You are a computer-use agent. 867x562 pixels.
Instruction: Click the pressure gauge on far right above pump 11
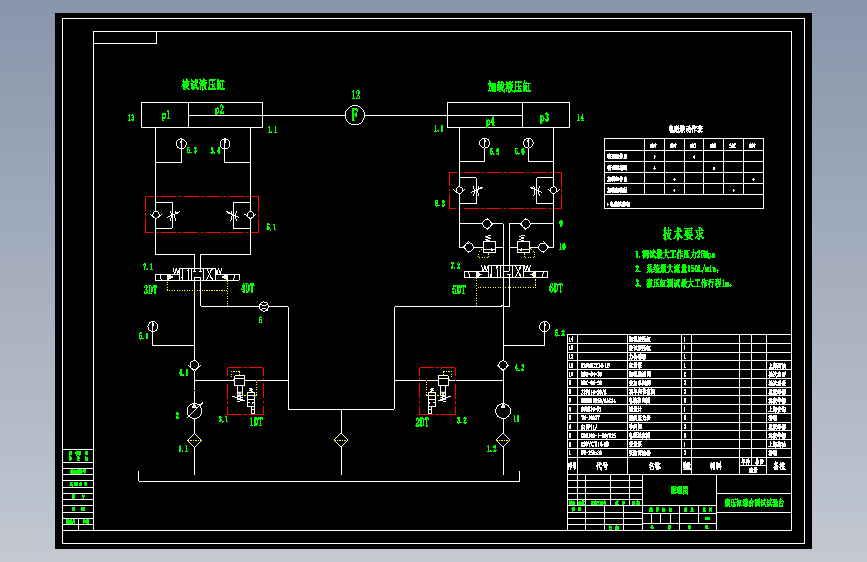545,326
